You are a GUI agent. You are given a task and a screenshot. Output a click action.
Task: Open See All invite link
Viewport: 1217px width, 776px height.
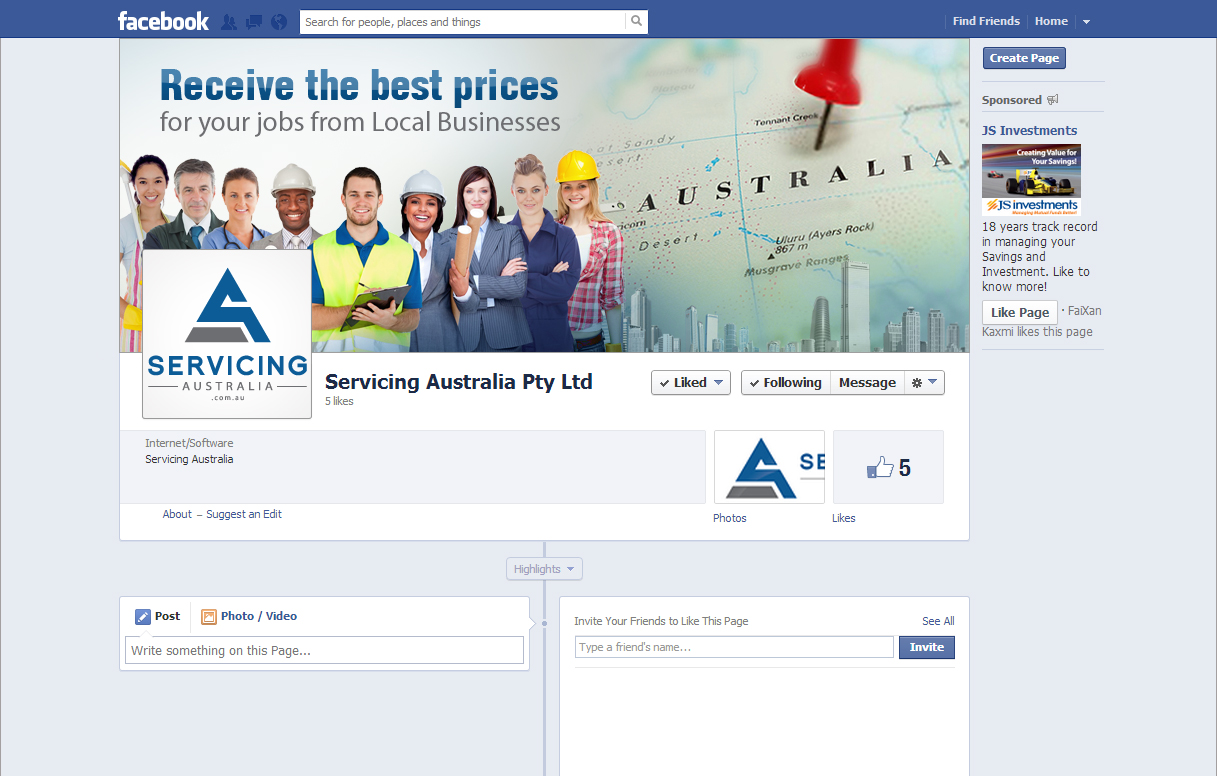point(938,621)
